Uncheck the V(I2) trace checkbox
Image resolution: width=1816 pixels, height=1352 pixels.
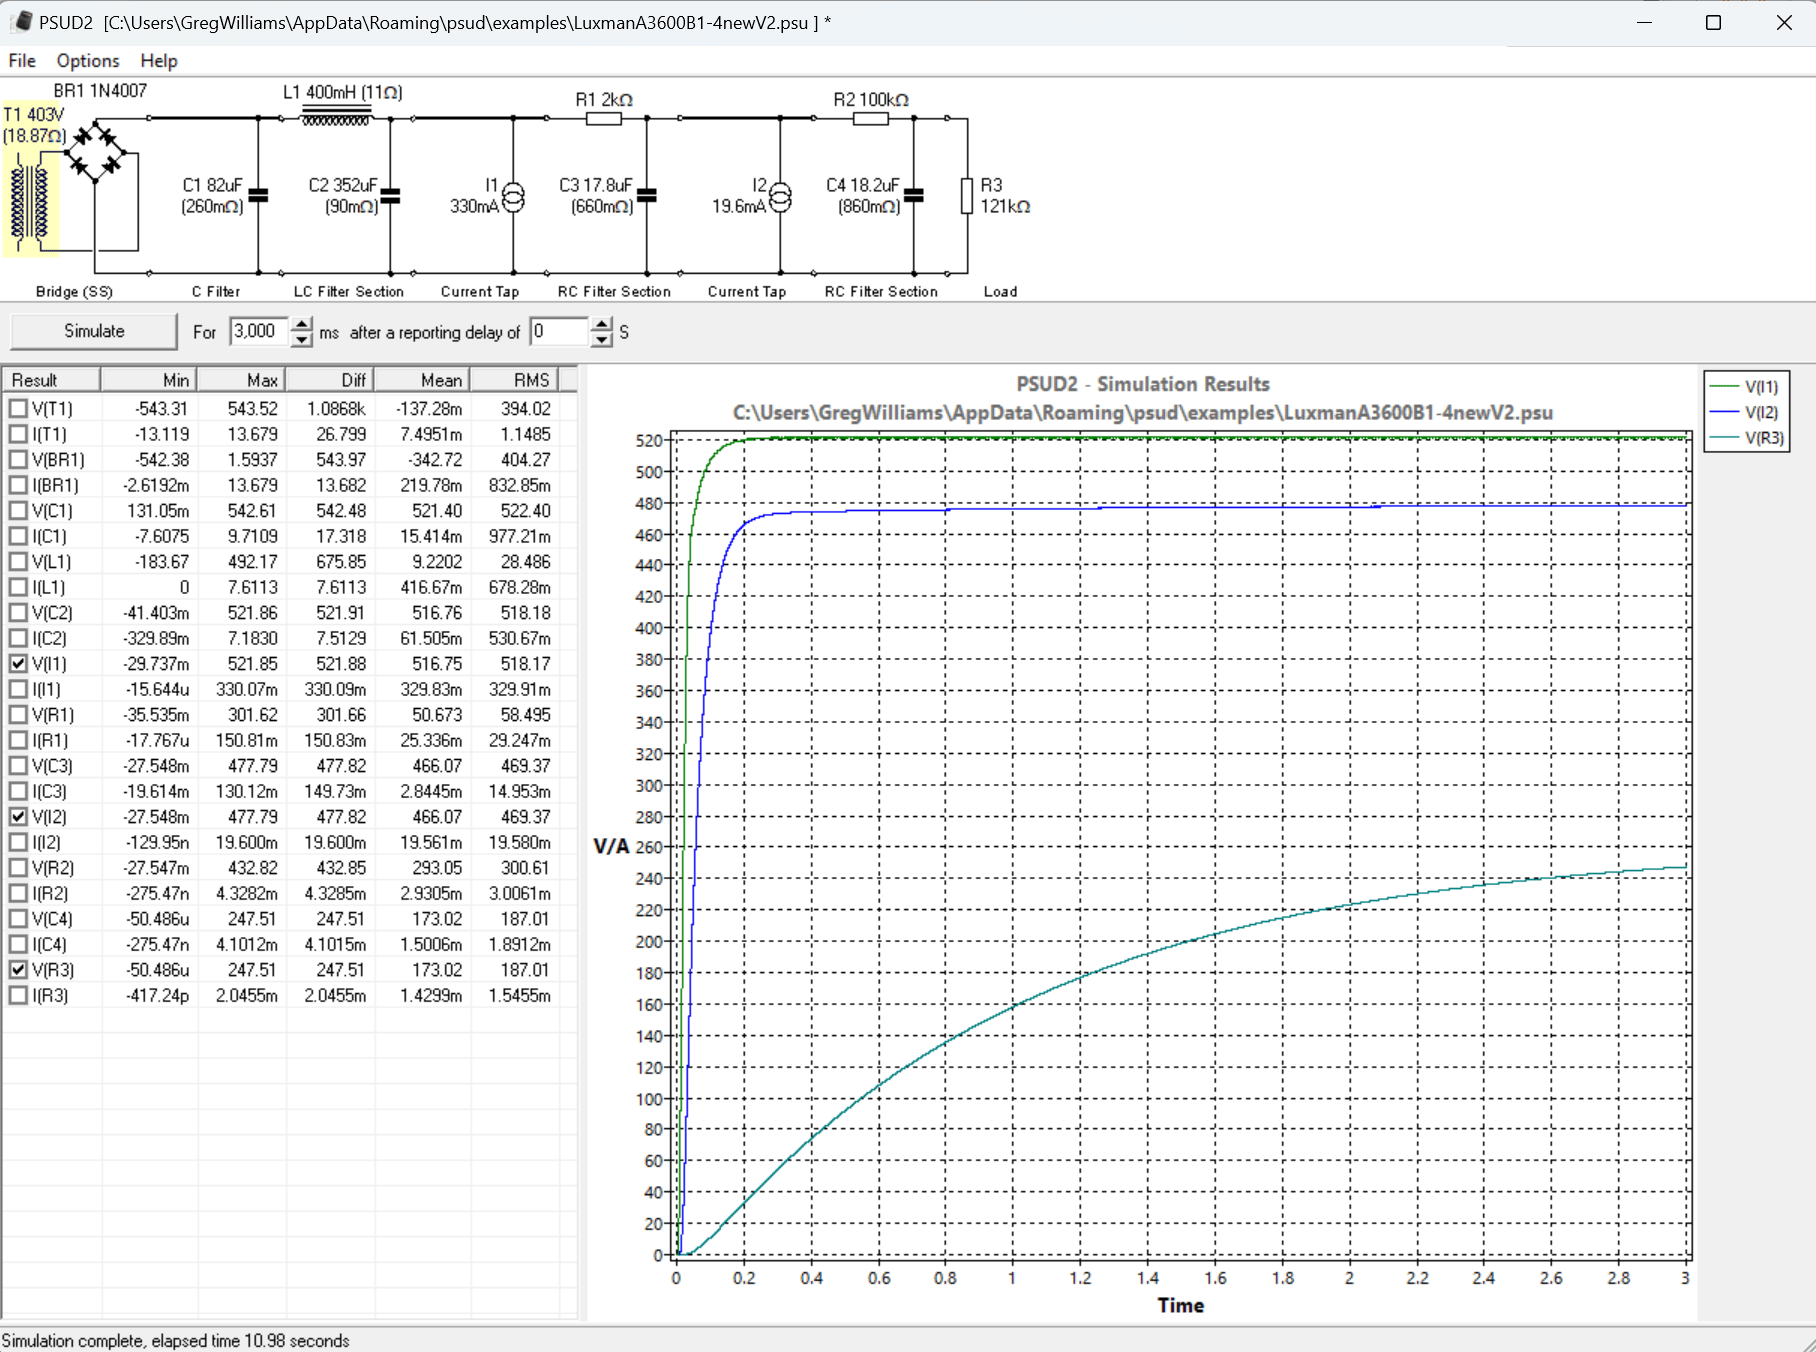pyautogui.click(x=18, y=817)
